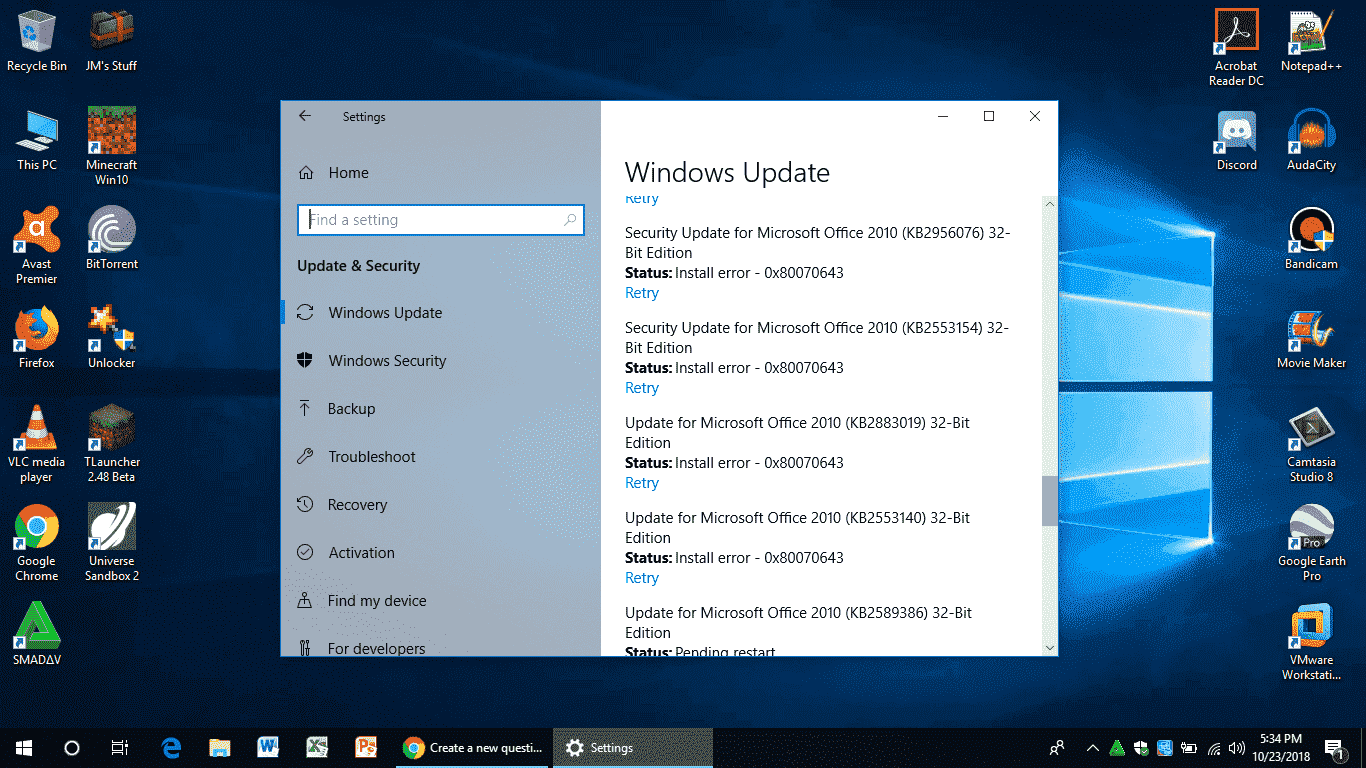Open the Backup settings page

tap(440, 409)
